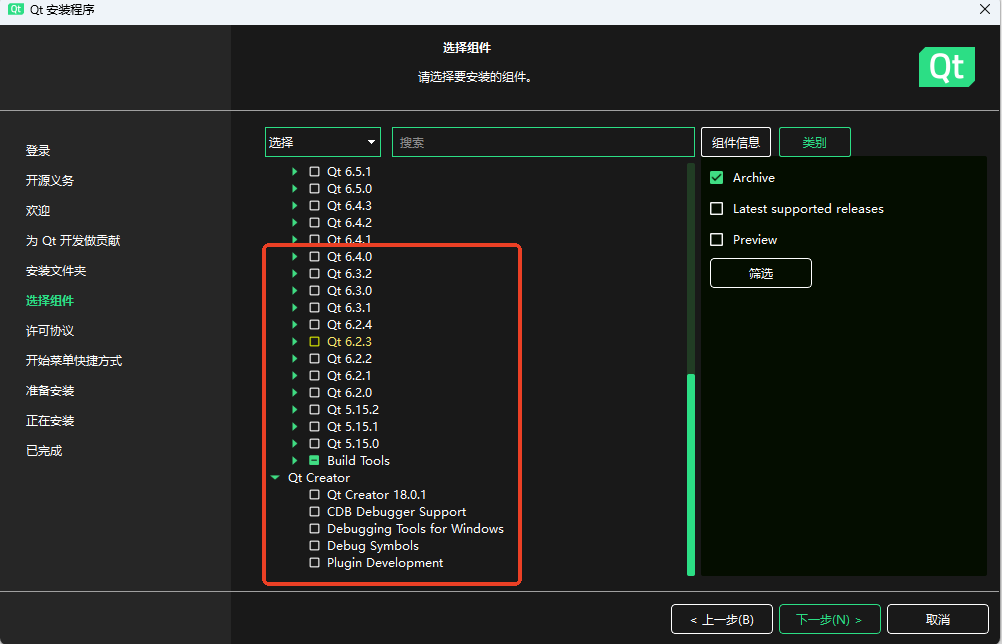Click the 取消 cancel button
The height and width of the screenshot is (644, 1002).
[937, 619]
